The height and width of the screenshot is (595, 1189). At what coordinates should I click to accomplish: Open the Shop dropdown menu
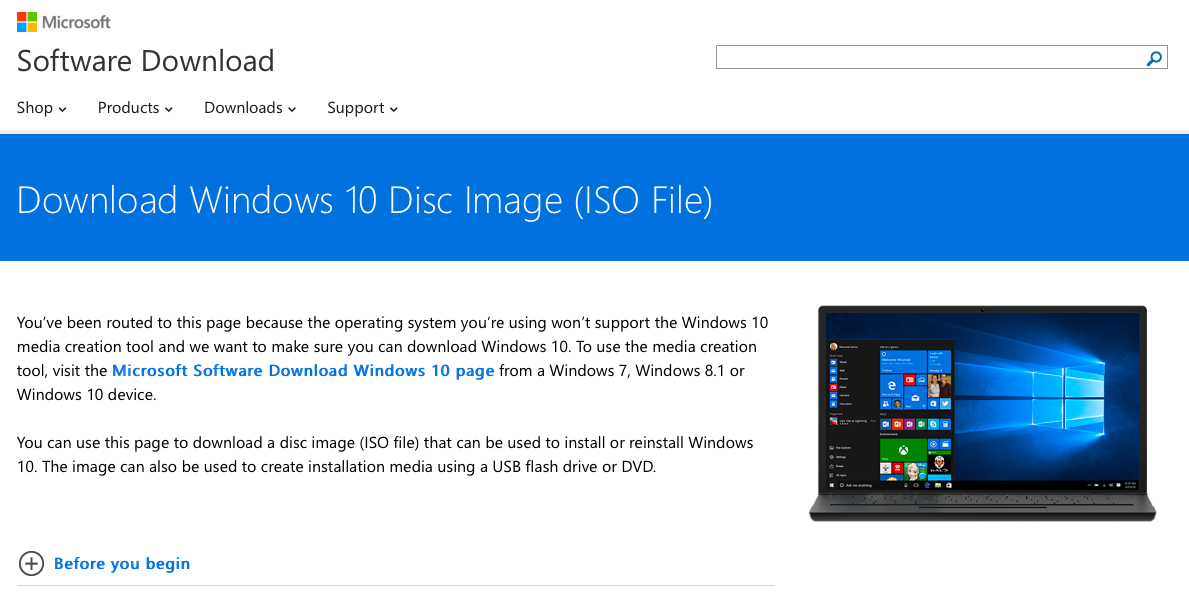click(x=42, y=108)
